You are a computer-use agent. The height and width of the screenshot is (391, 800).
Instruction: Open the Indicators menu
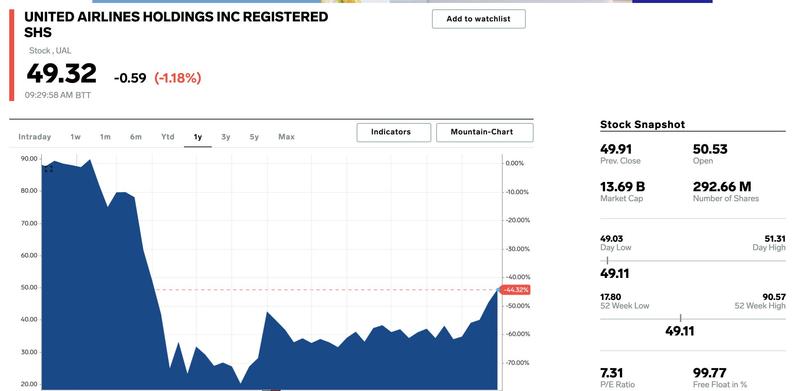tap(393, 132)
